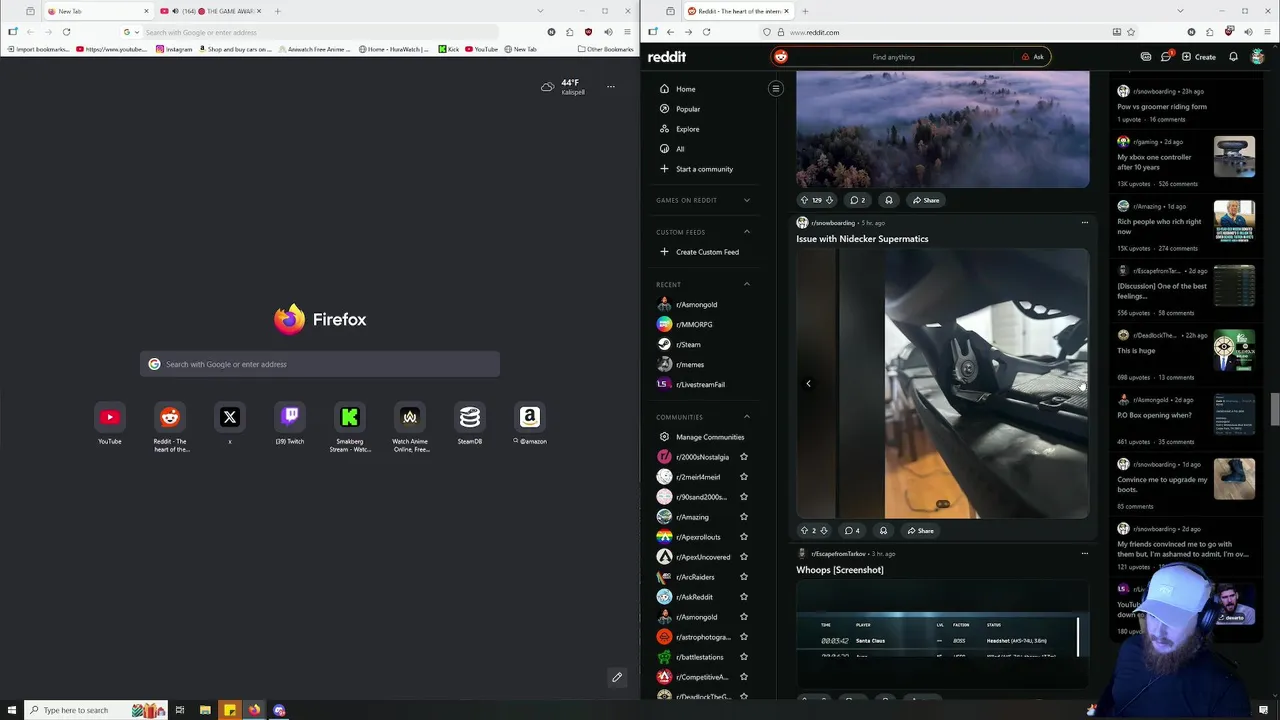Open the weather widget options menu

(x=610, y=87)
